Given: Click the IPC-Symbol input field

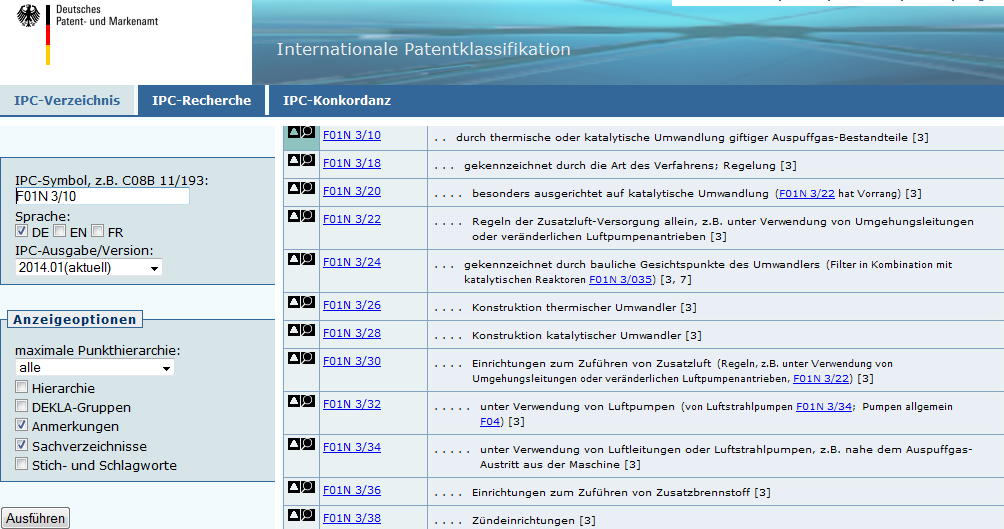Looking at the screenshot, I should click(x=102, y=197).
